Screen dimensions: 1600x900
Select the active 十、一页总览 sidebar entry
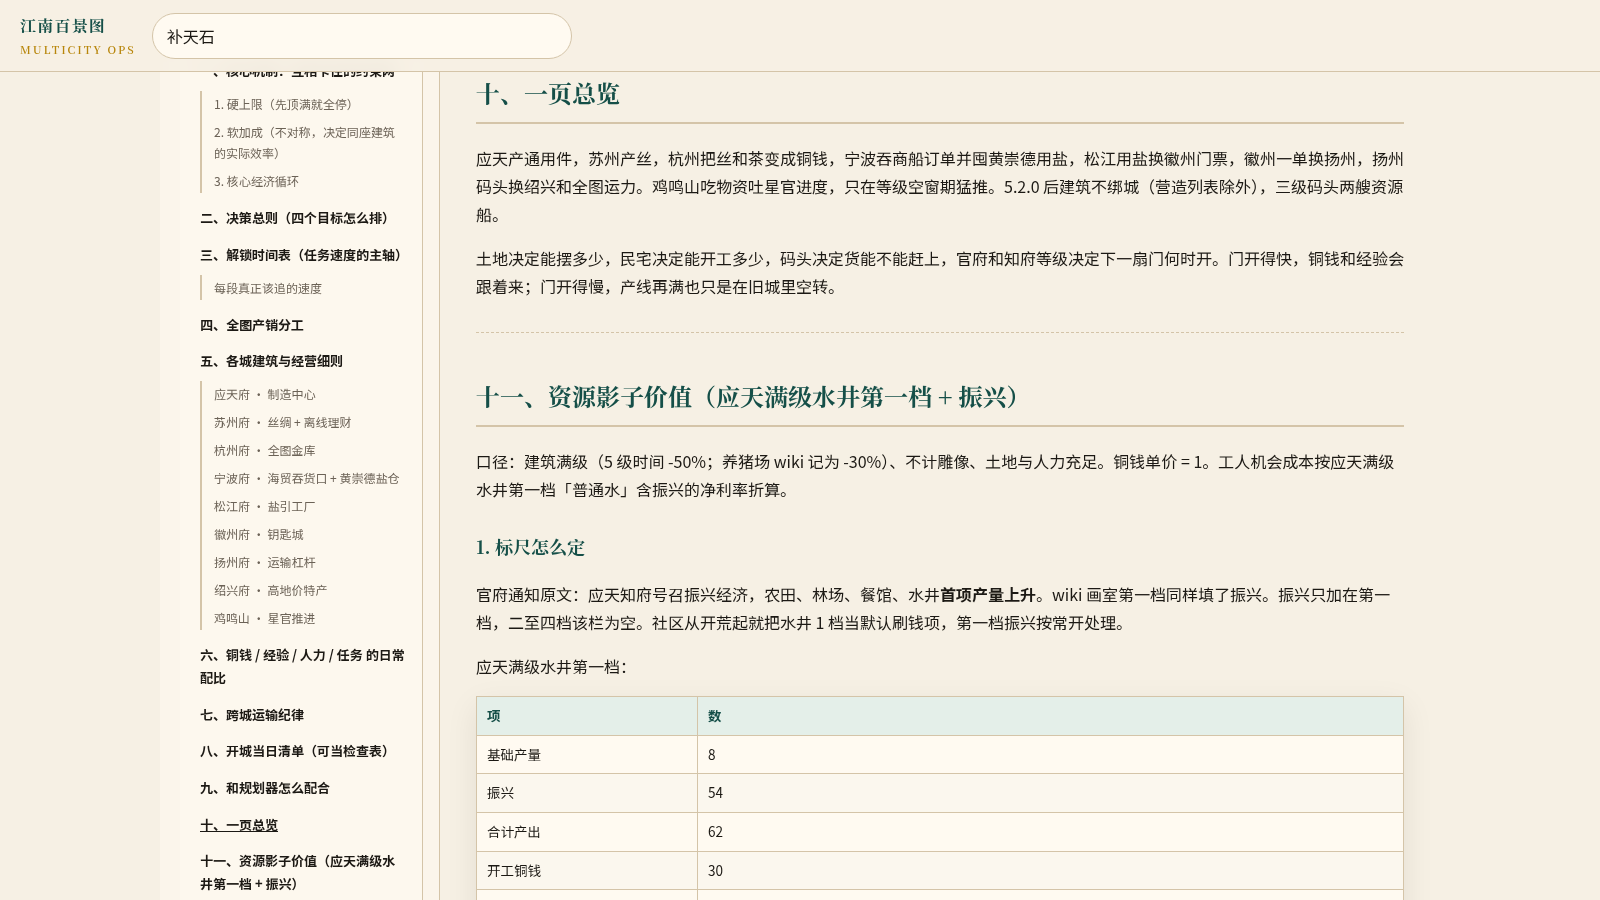pos(239,825)
